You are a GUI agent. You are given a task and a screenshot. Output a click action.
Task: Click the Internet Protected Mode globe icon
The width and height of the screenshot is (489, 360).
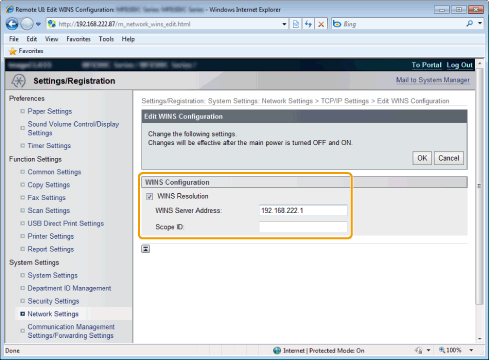click(x=277, y=351)
